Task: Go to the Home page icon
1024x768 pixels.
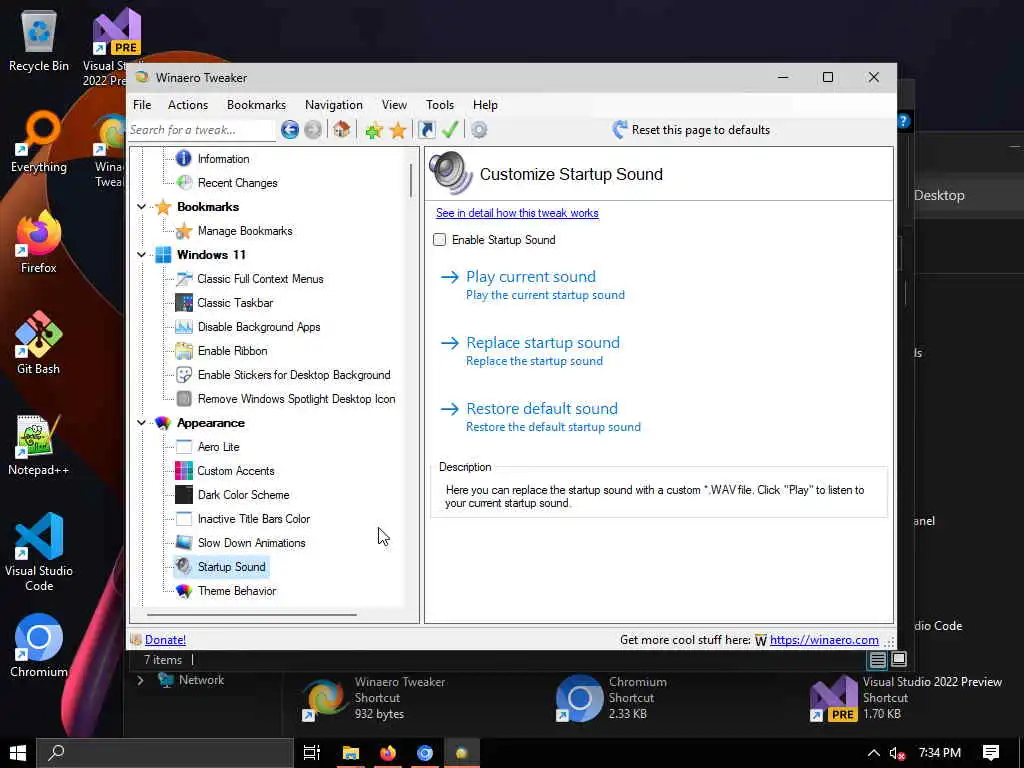Action: (x=342, y=129)
